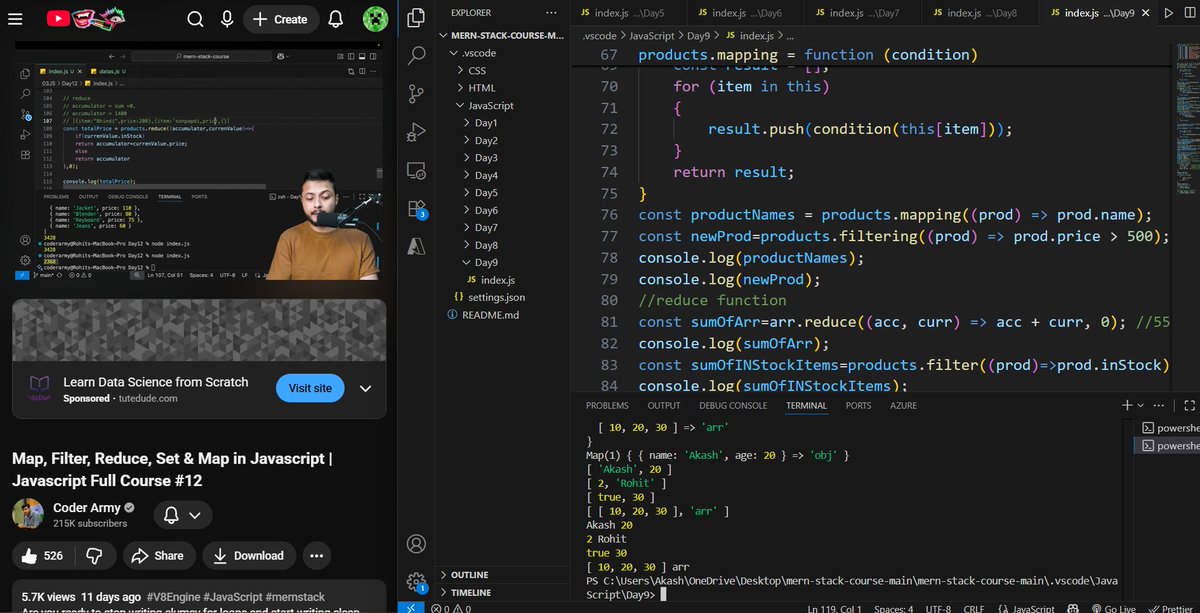Open Prettier status bar item

(1169, 607)
